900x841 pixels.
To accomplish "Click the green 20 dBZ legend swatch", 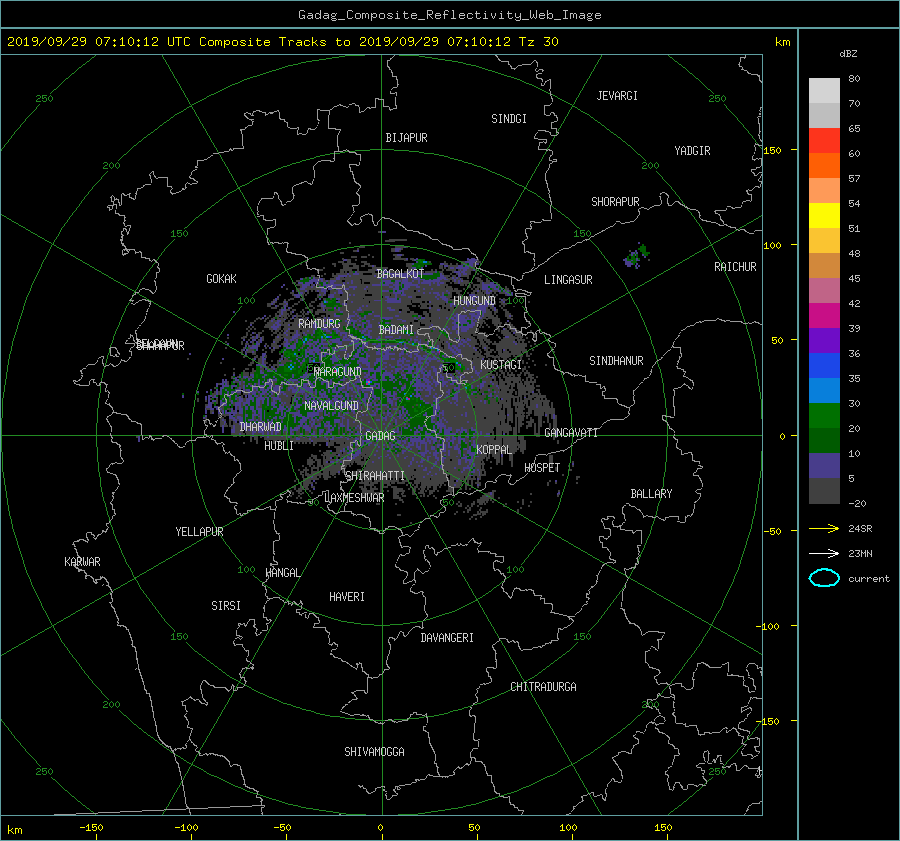I will tap(824, 416).
